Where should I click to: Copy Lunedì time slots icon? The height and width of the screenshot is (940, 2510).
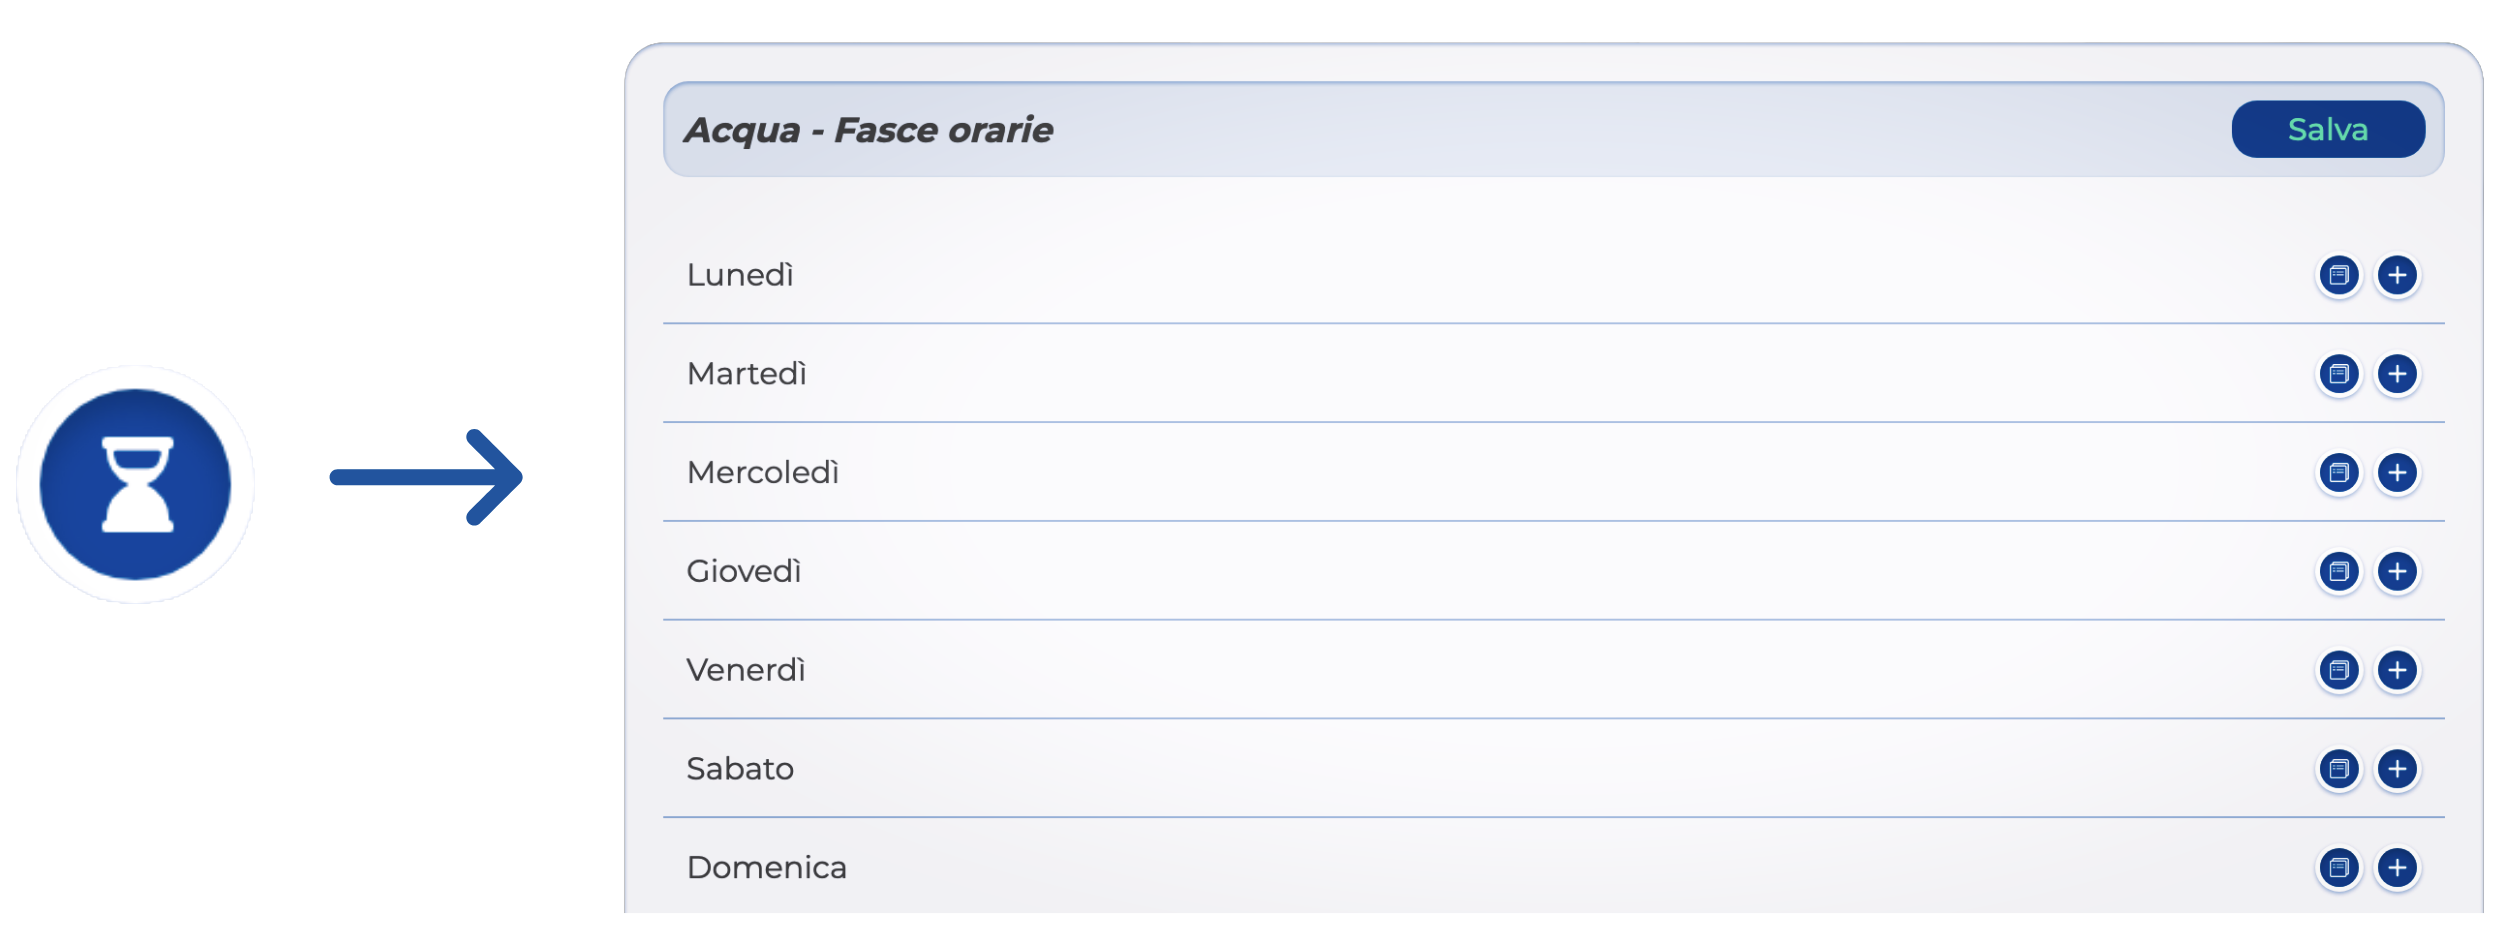tap(2339, 275)
